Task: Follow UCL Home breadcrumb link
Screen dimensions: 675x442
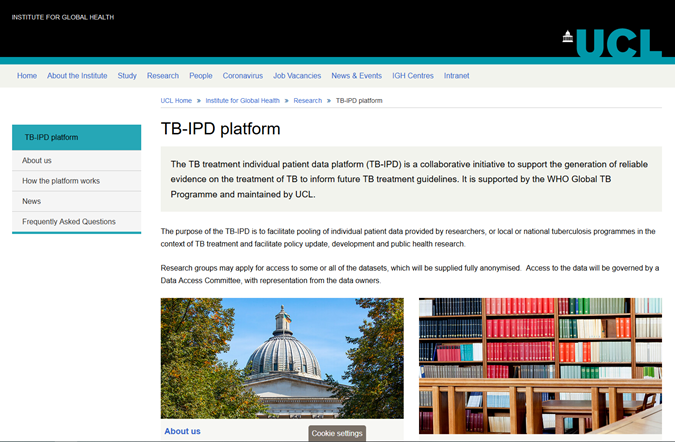Action: pos(176,101)
